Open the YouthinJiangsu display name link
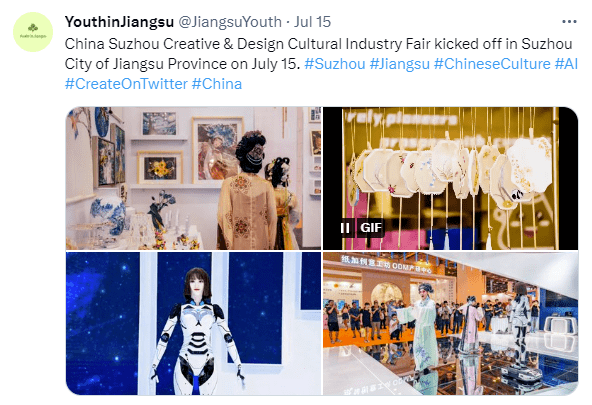This screenshot has width=592, height=405. (x=119, y=22)
